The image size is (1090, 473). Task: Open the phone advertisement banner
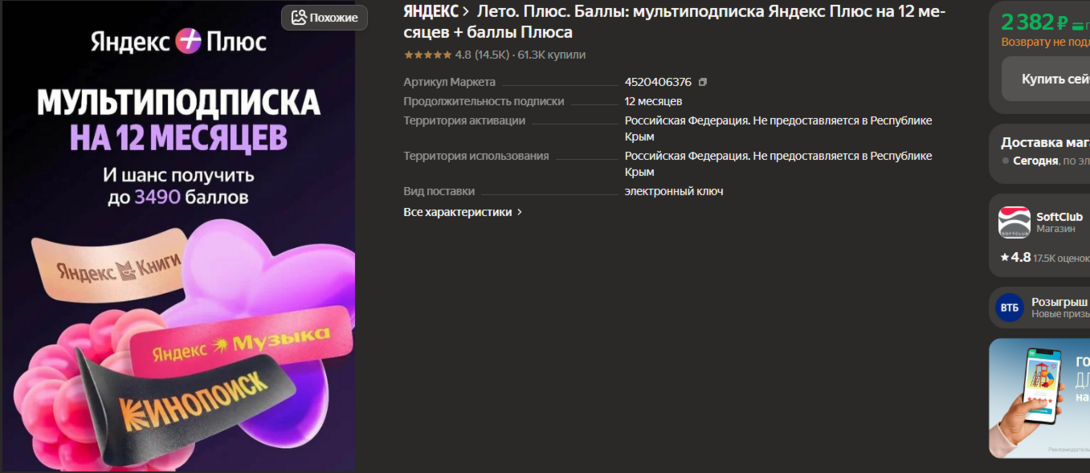1039,399
